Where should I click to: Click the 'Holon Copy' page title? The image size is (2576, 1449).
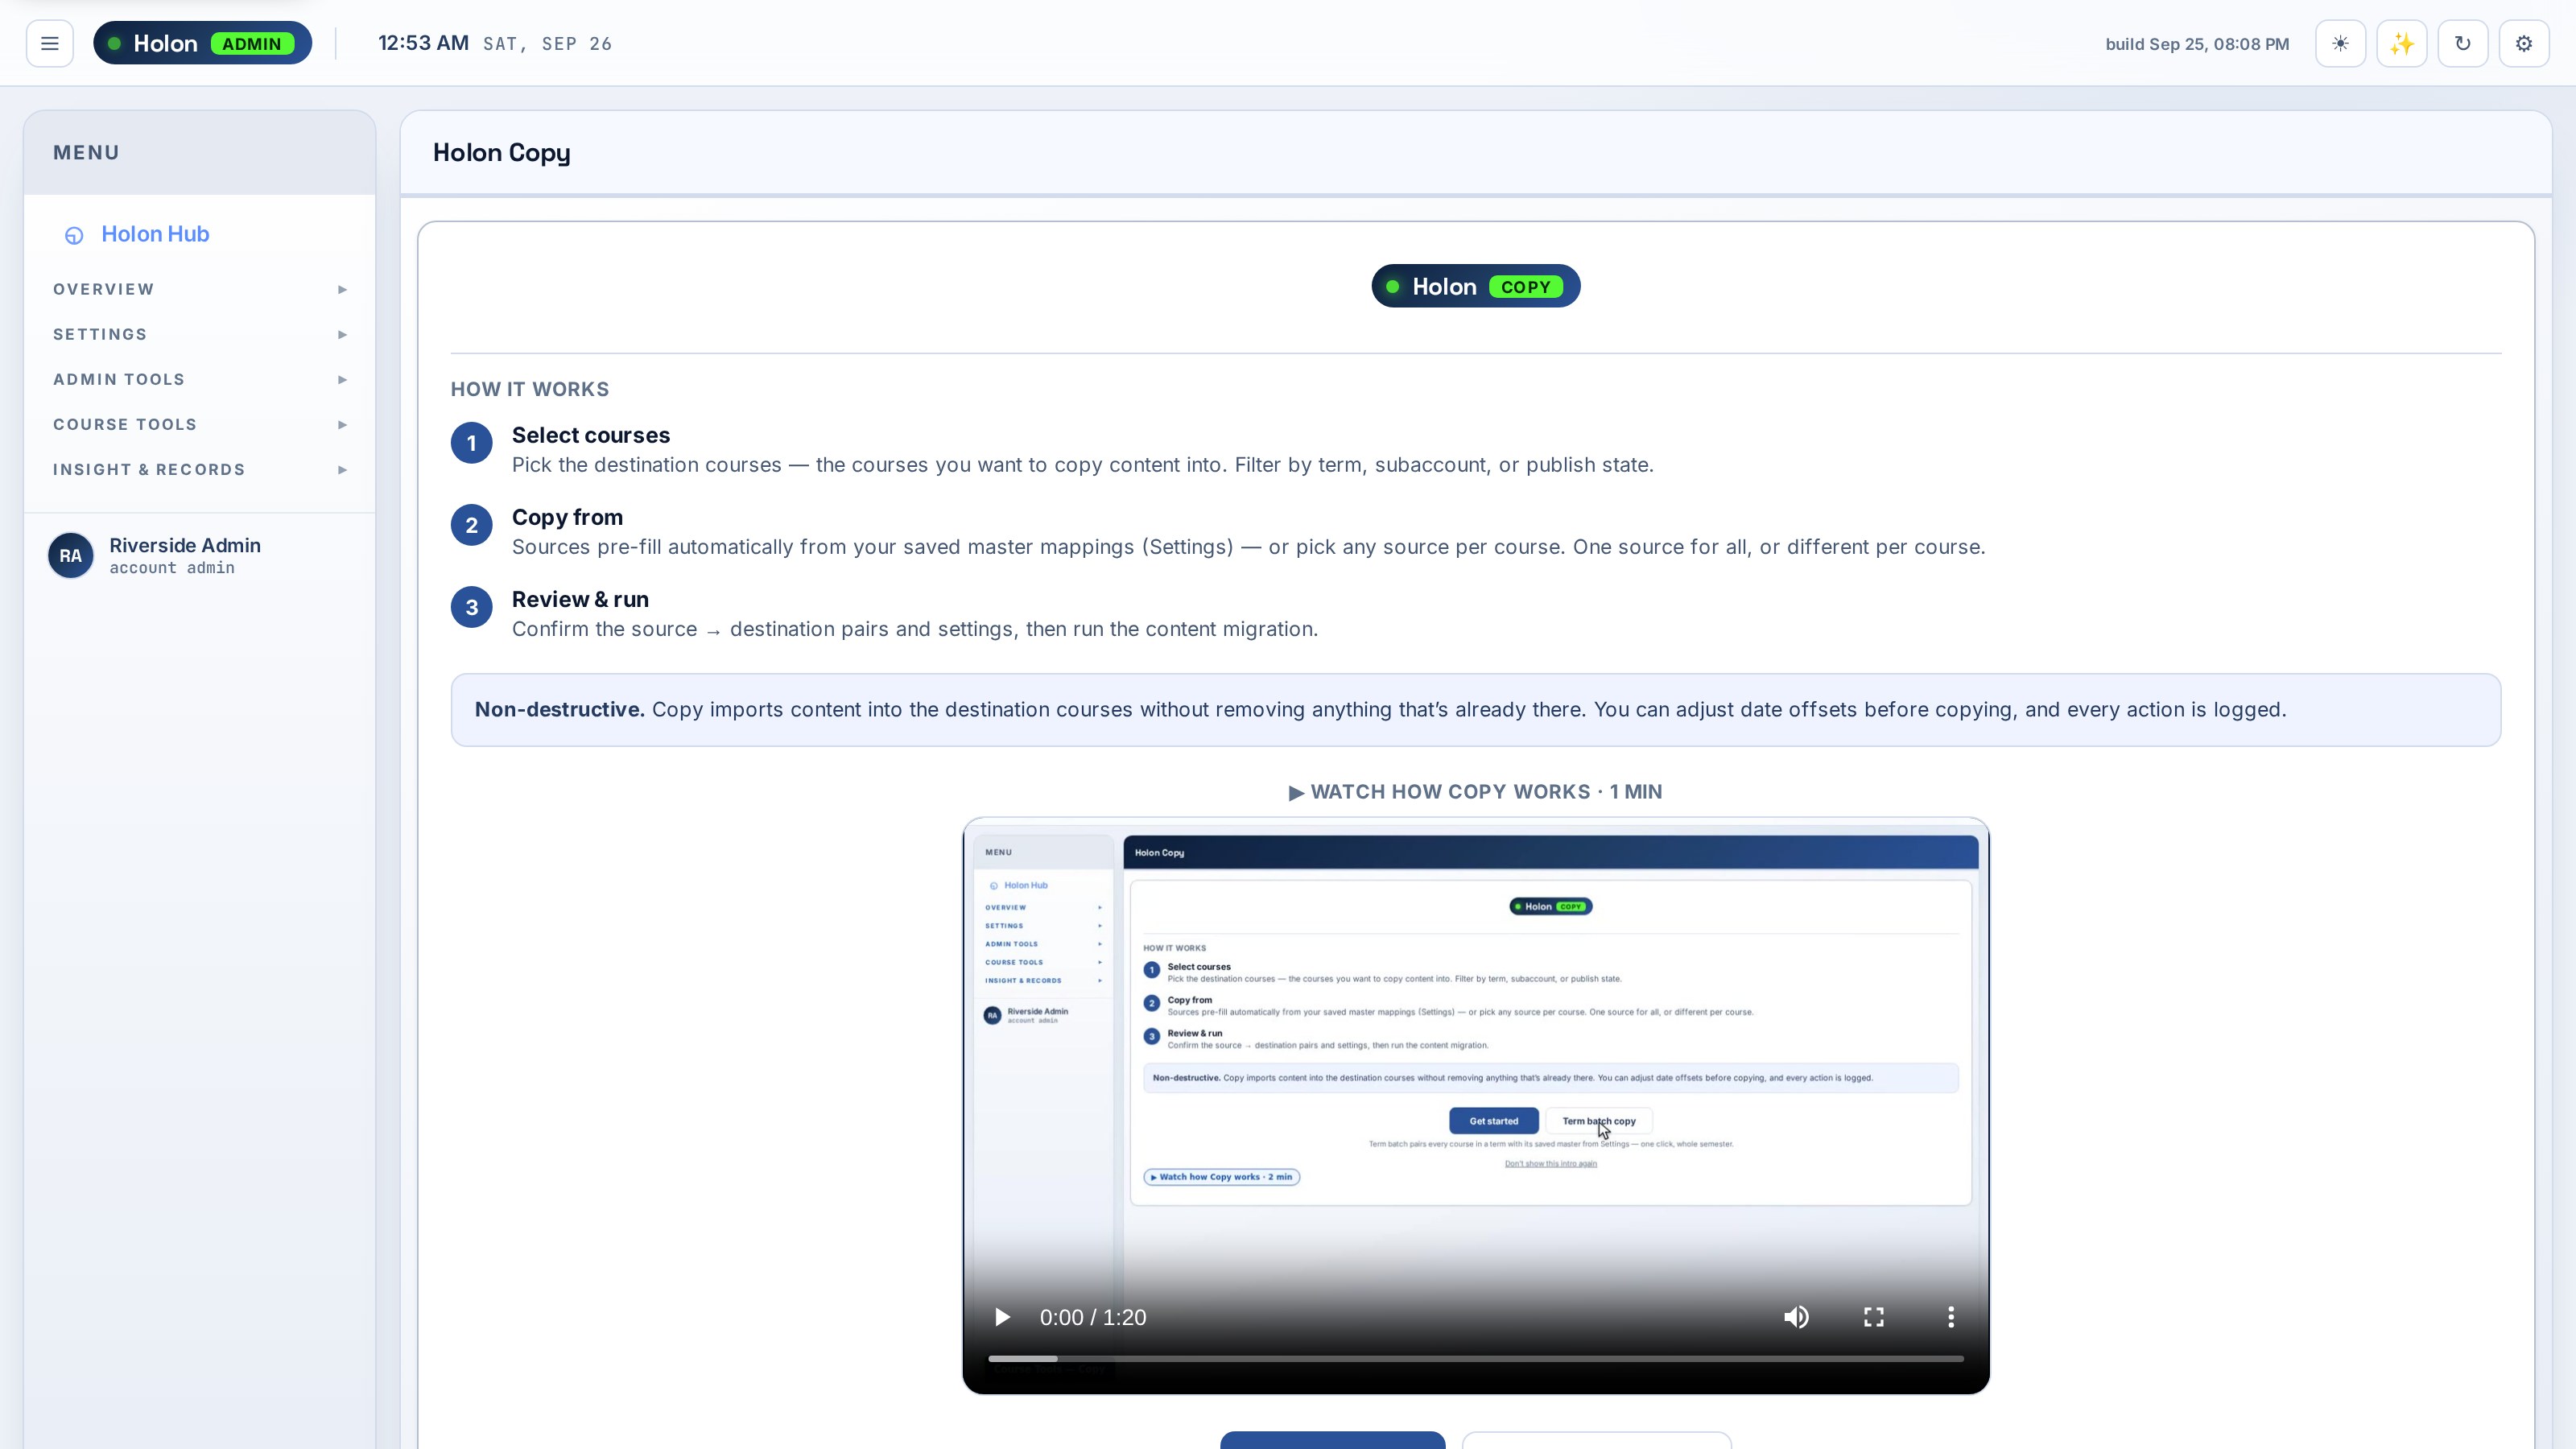[x=501, y=153]
